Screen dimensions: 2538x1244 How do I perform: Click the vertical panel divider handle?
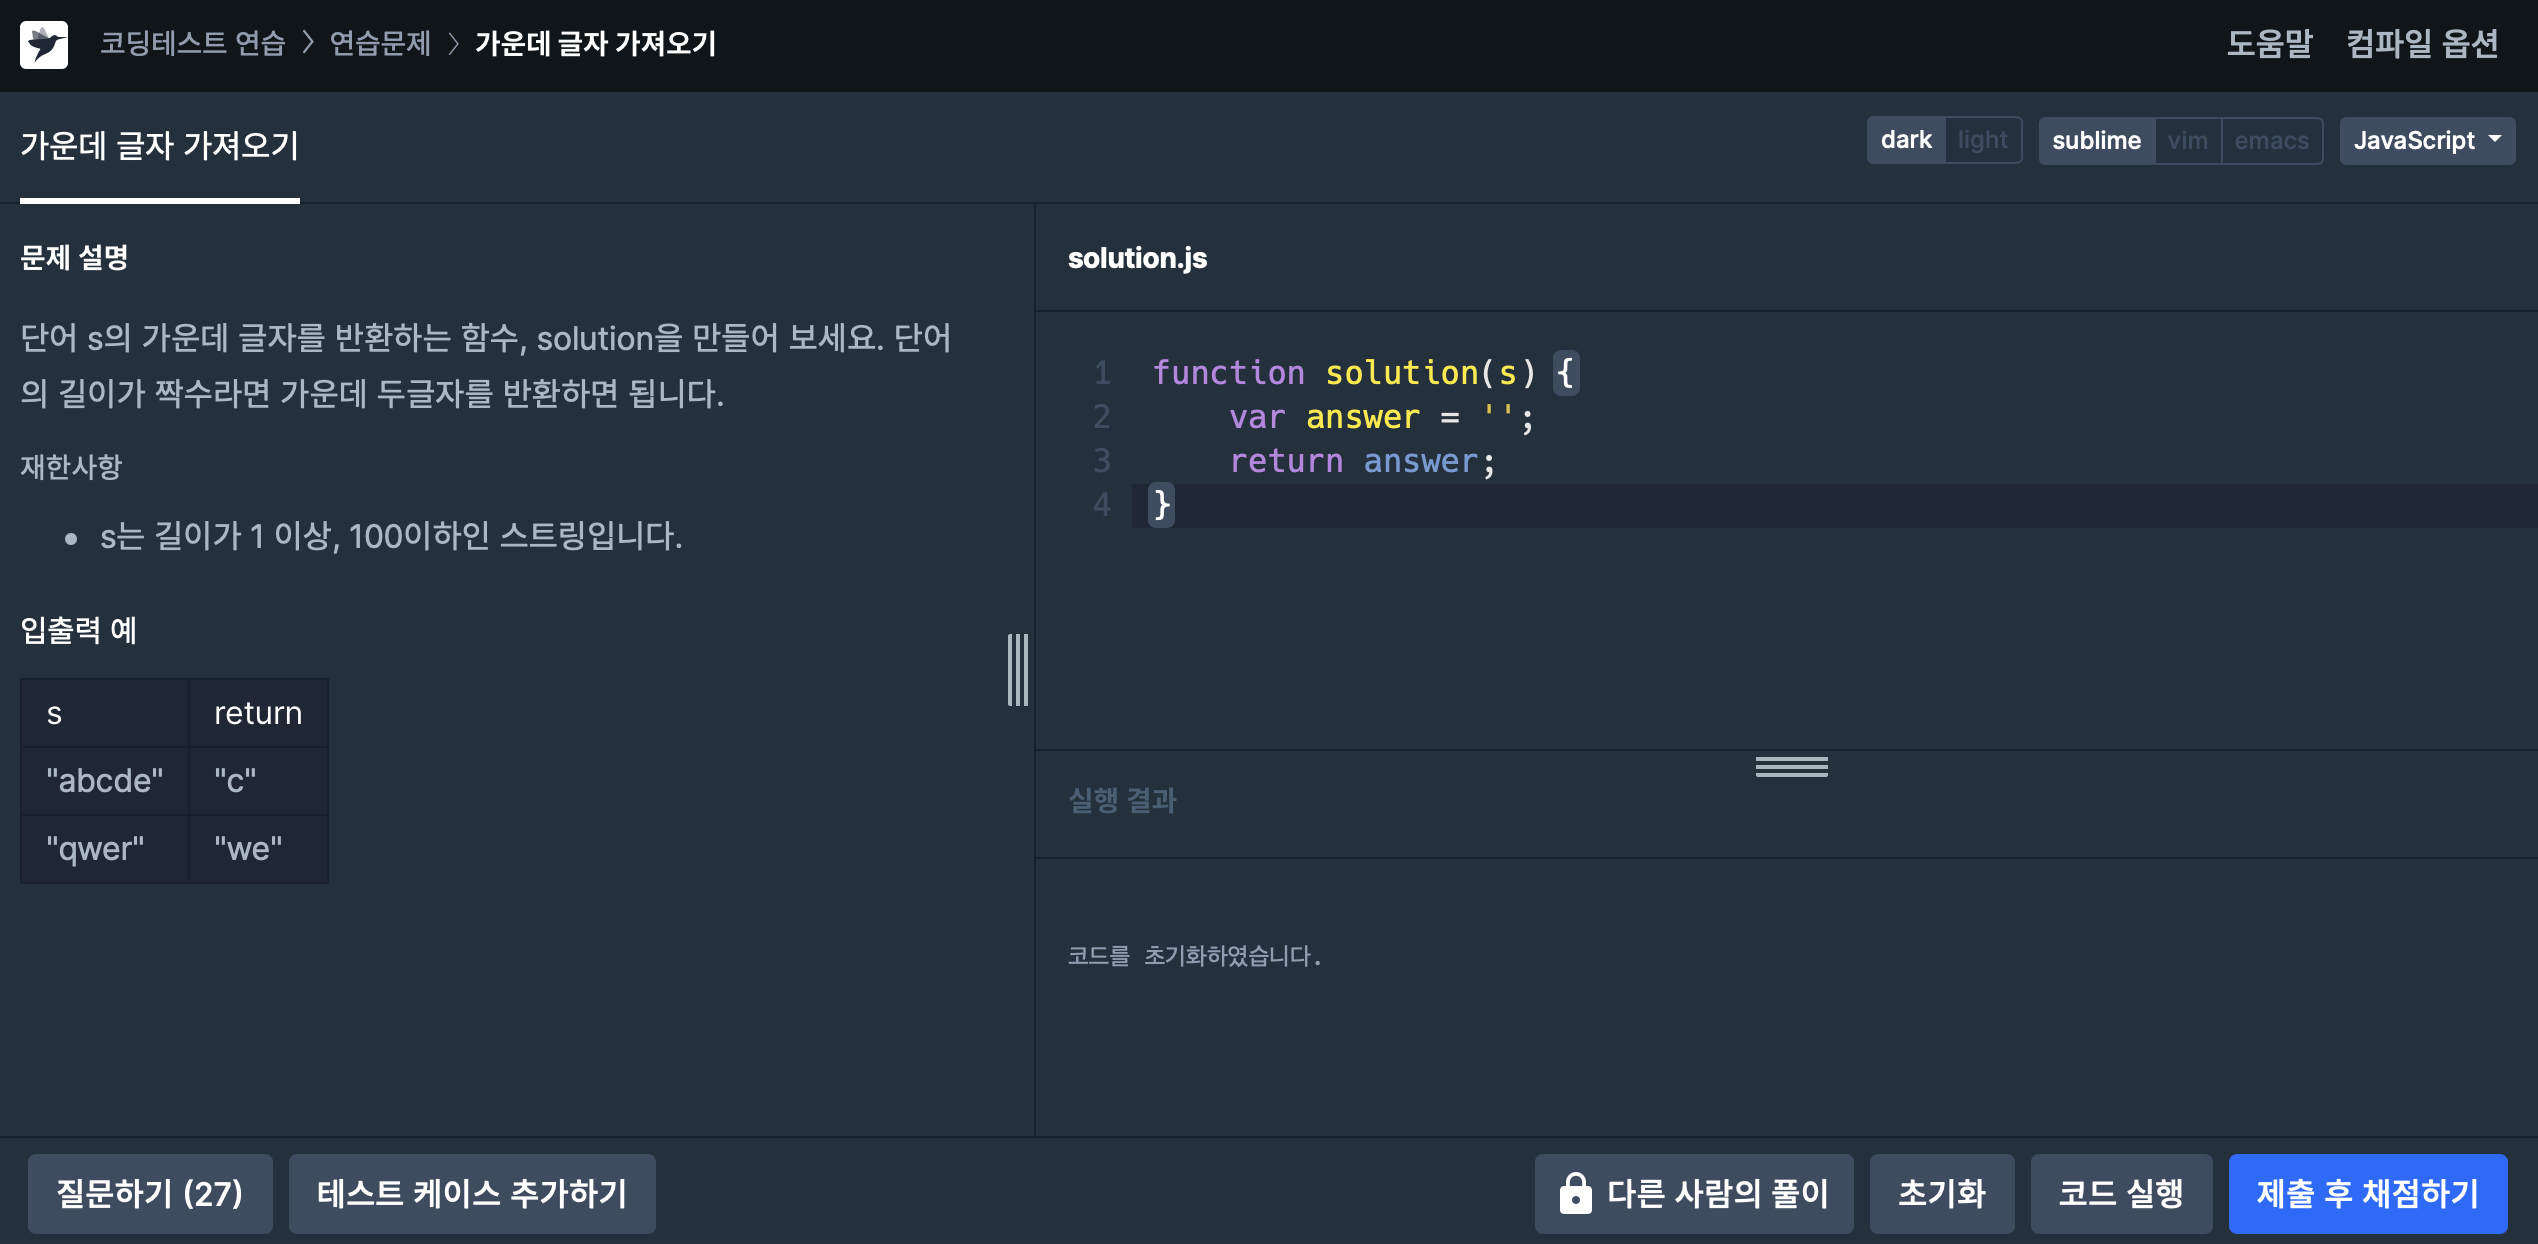coord(1018,669)
